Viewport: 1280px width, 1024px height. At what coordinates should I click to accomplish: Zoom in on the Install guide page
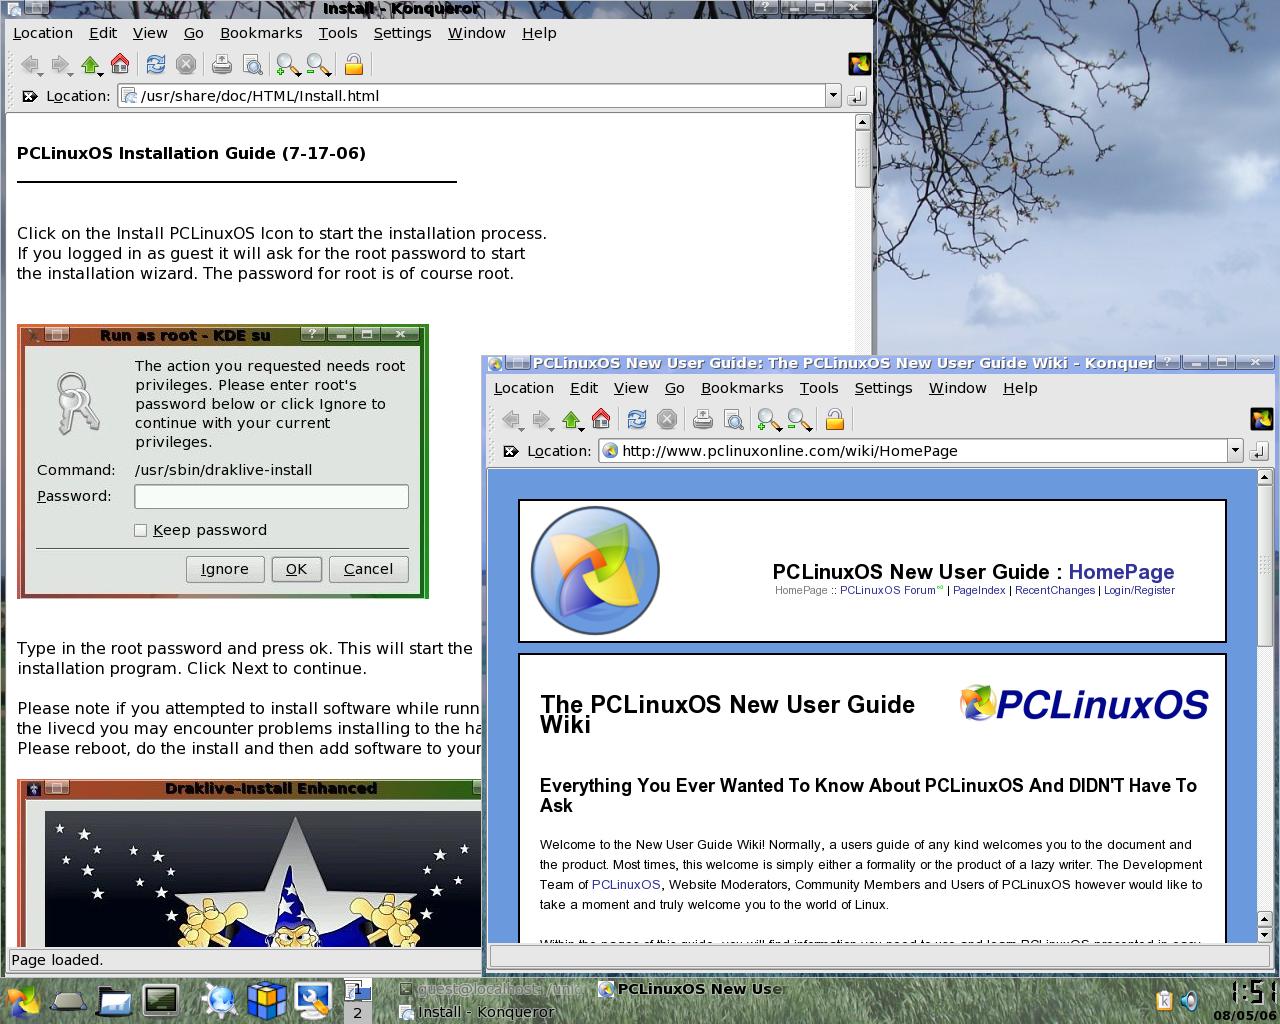point(288,65)
